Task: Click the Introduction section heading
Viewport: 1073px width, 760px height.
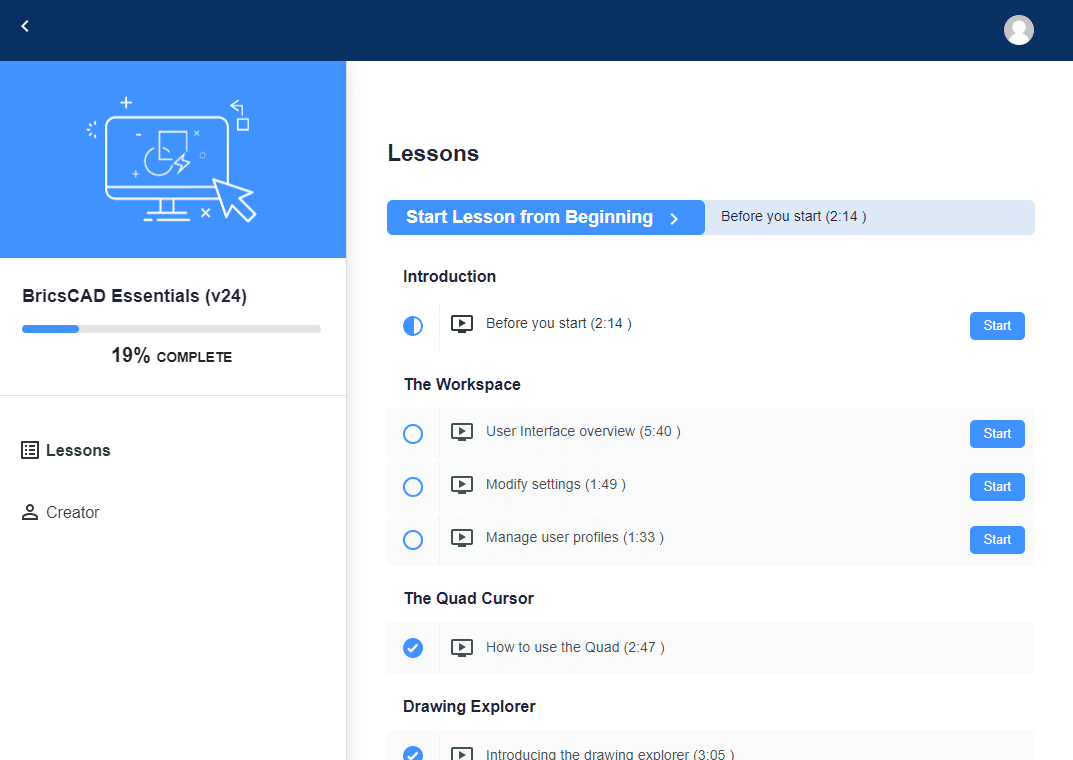Action: (x=449, y=276)
